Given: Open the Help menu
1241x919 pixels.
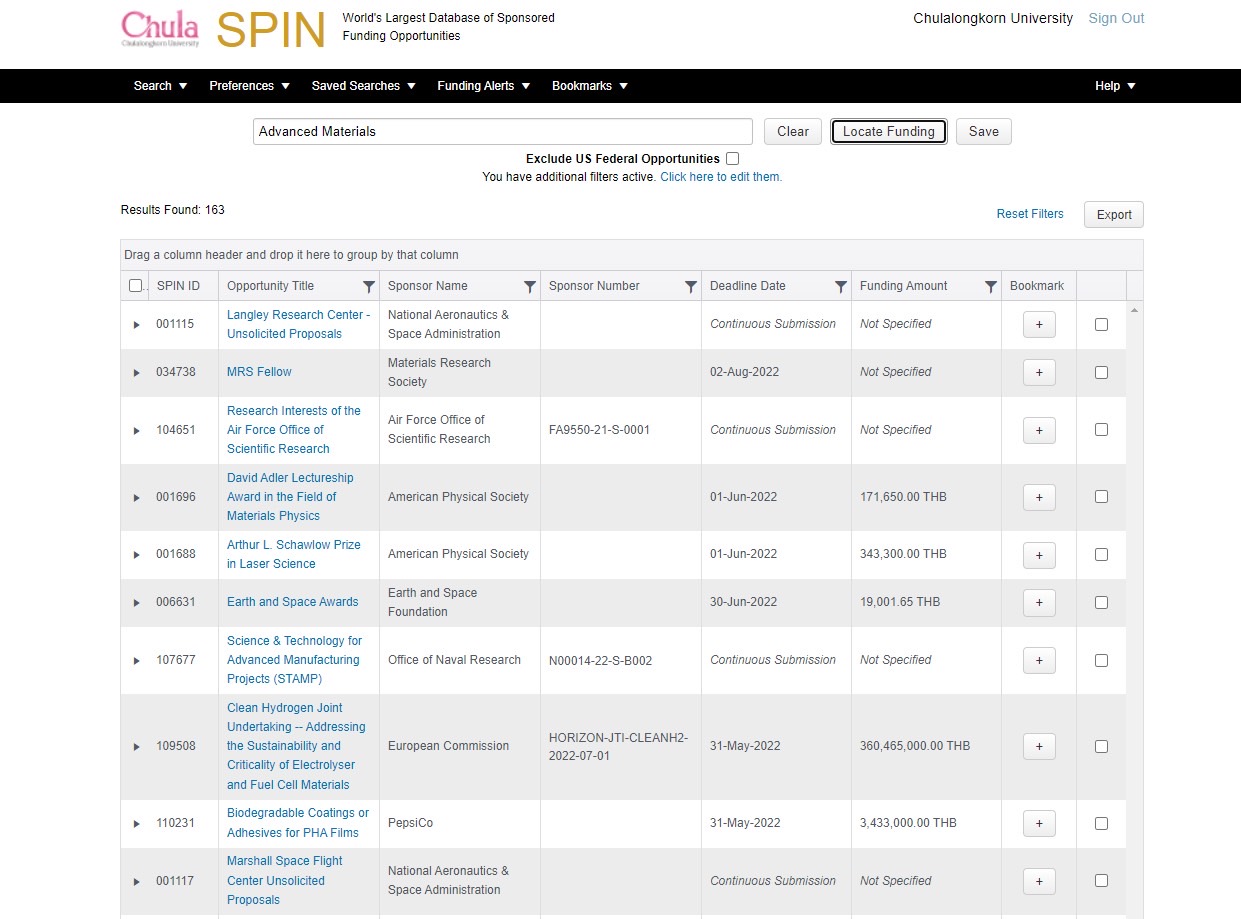Looking at the screenshot, I should tap(1114, 86).
